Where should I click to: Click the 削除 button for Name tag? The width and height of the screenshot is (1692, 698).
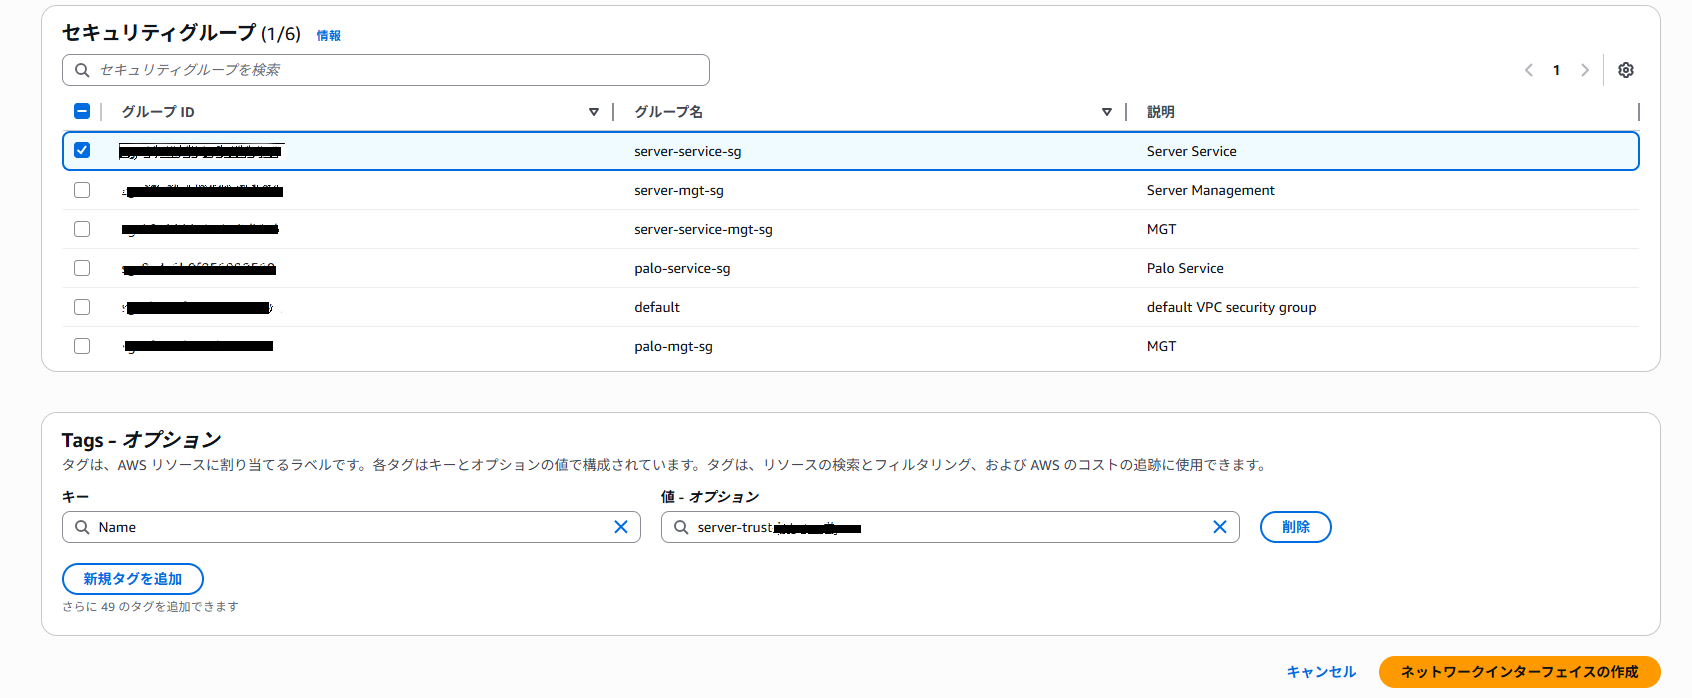[x=1296, y=527]
